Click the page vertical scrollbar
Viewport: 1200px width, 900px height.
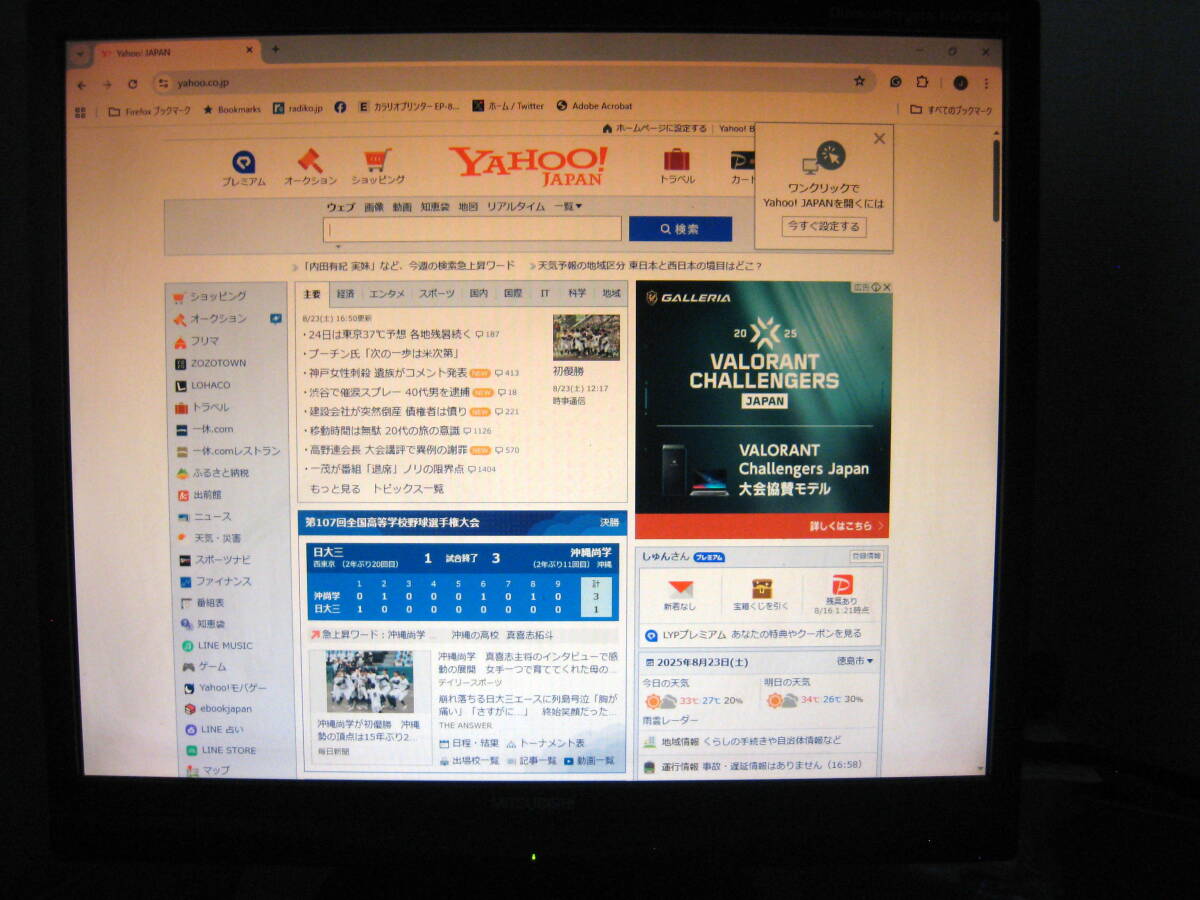996,180
